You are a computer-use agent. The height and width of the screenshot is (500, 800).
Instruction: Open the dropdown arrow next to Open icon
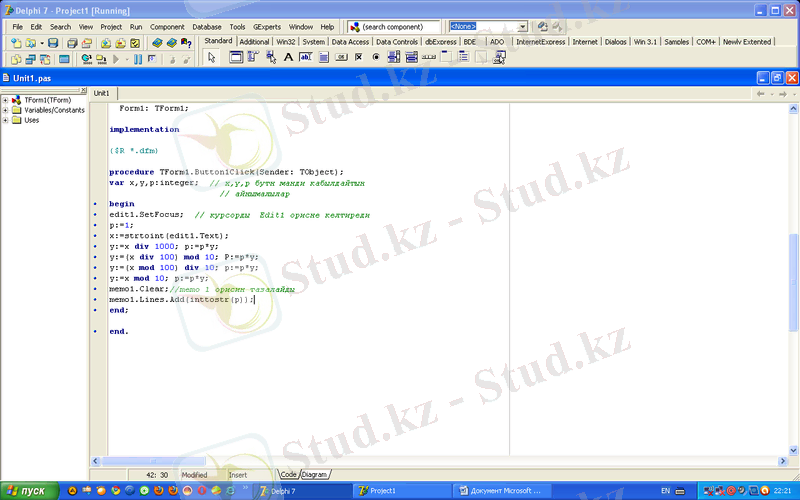(x=42, y=43)
